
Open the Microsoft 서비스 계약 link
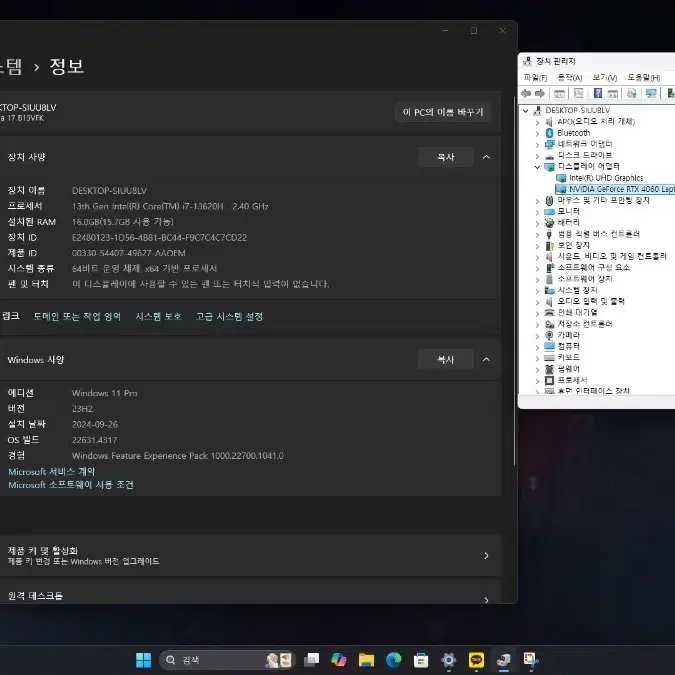click(51, 471)
